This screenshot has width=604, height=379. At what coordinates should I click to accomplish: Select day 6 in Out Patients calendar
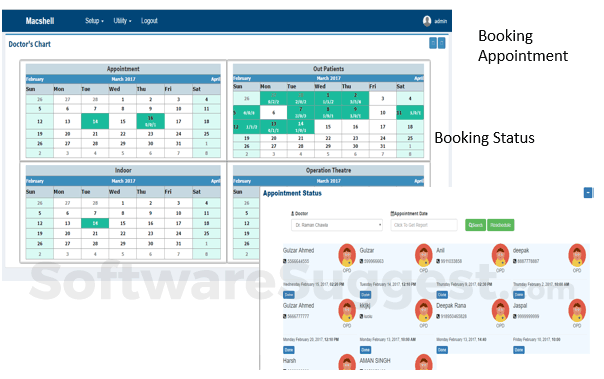click(273, 112)
